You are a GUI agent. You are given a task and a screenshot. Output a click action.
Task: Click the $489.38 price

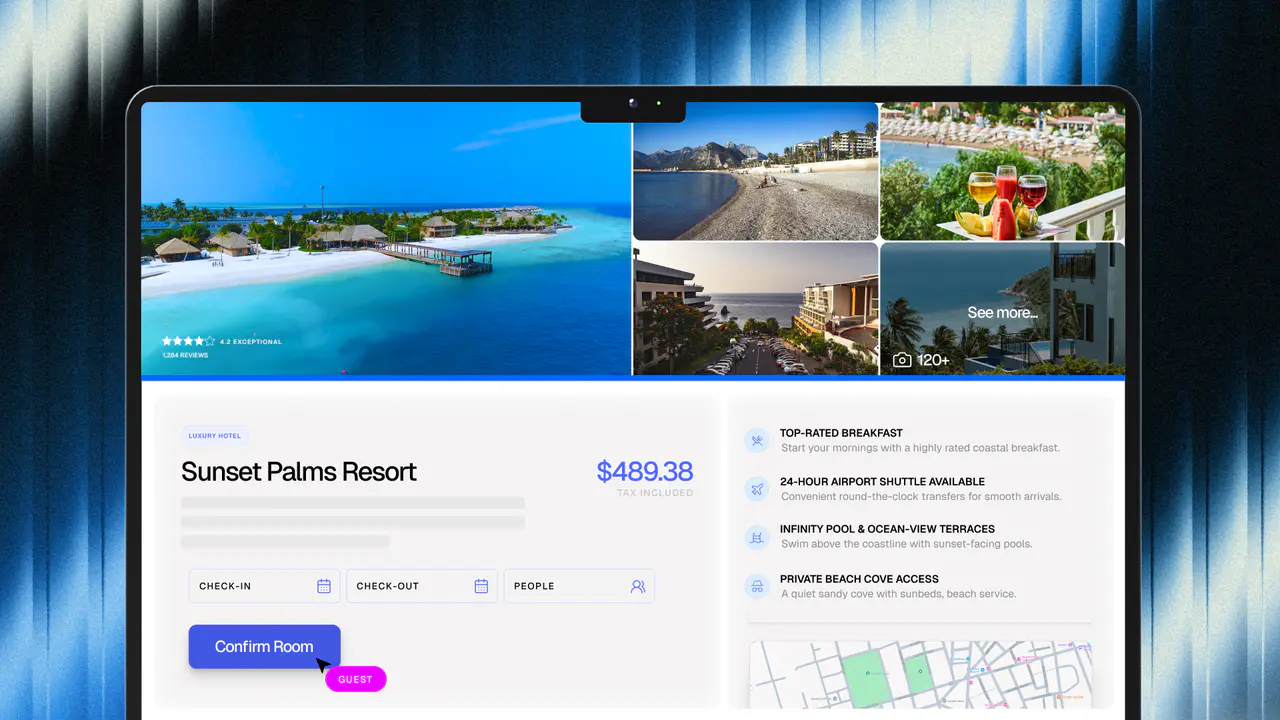pyautogui.click(x=645, y=471)
